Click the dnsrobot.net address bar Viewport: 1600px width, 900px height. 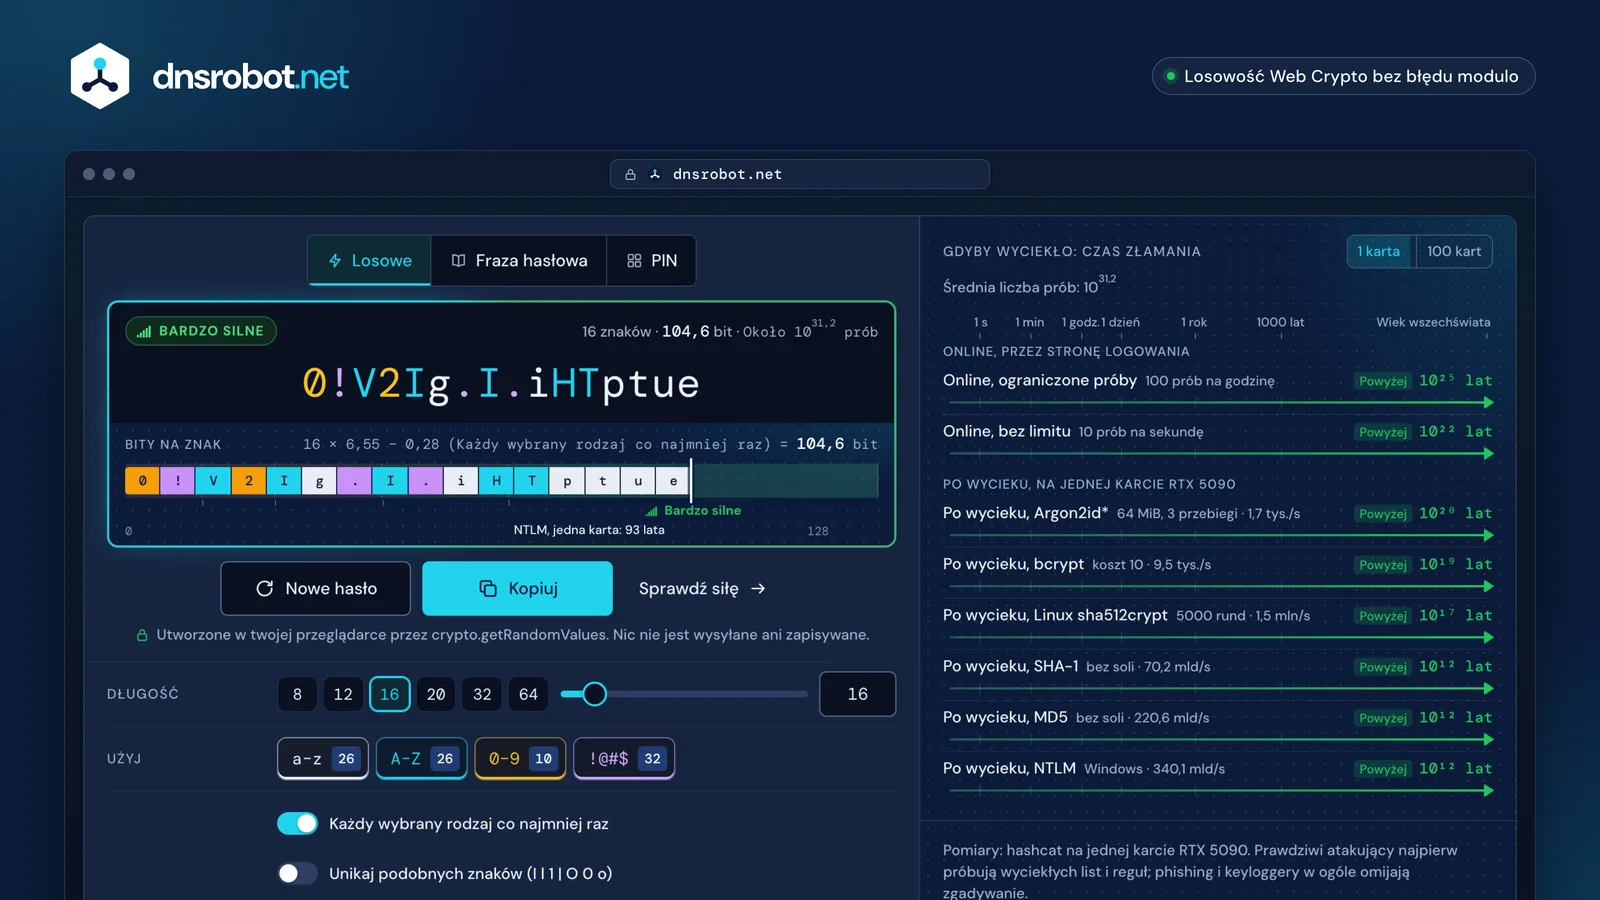[x=800, y=174]
